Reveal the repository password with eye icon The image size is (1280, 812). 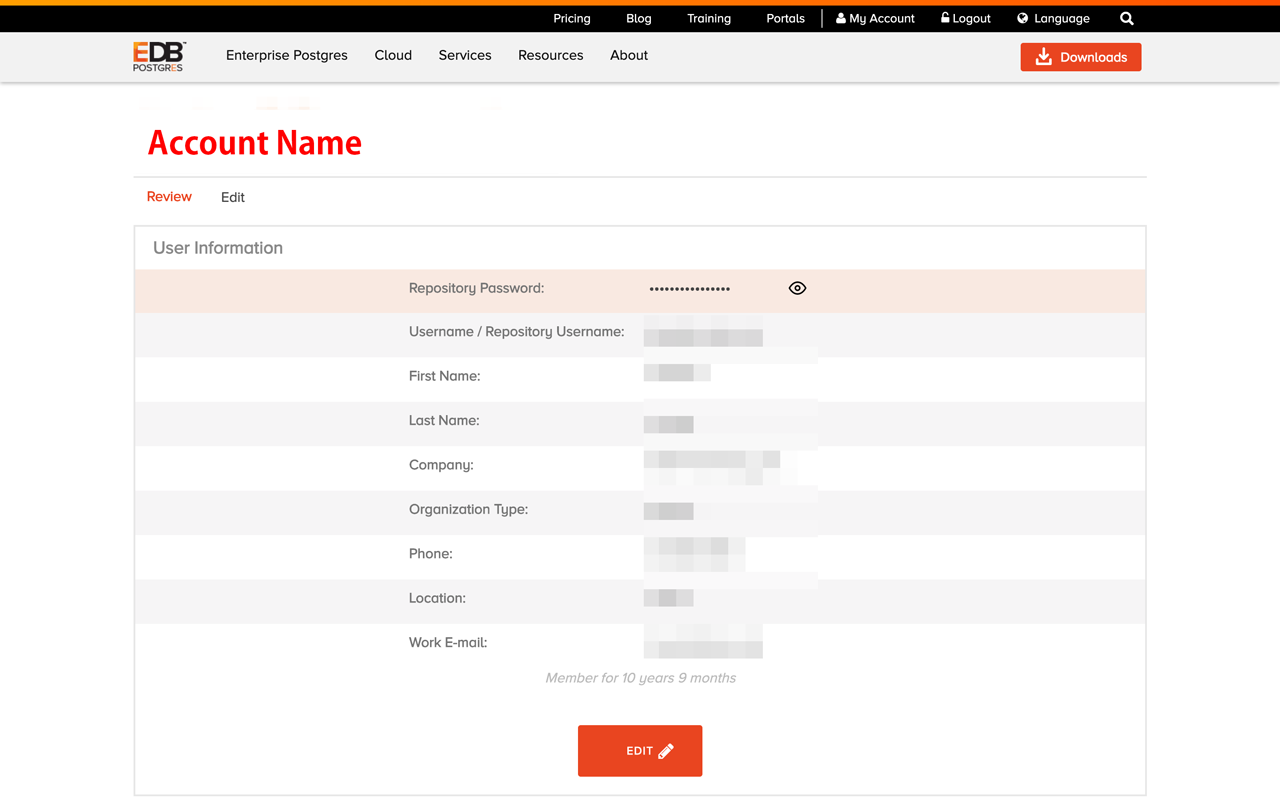coord(797,288)
